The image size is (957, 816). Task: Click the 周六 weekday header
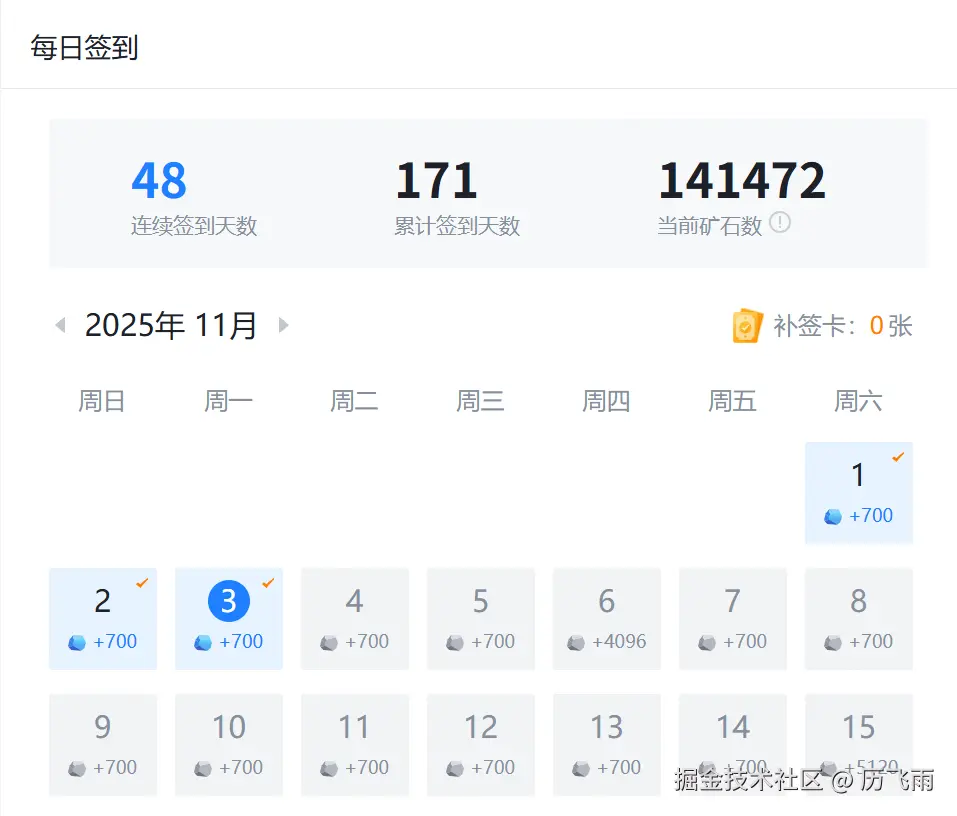[857, 400]
